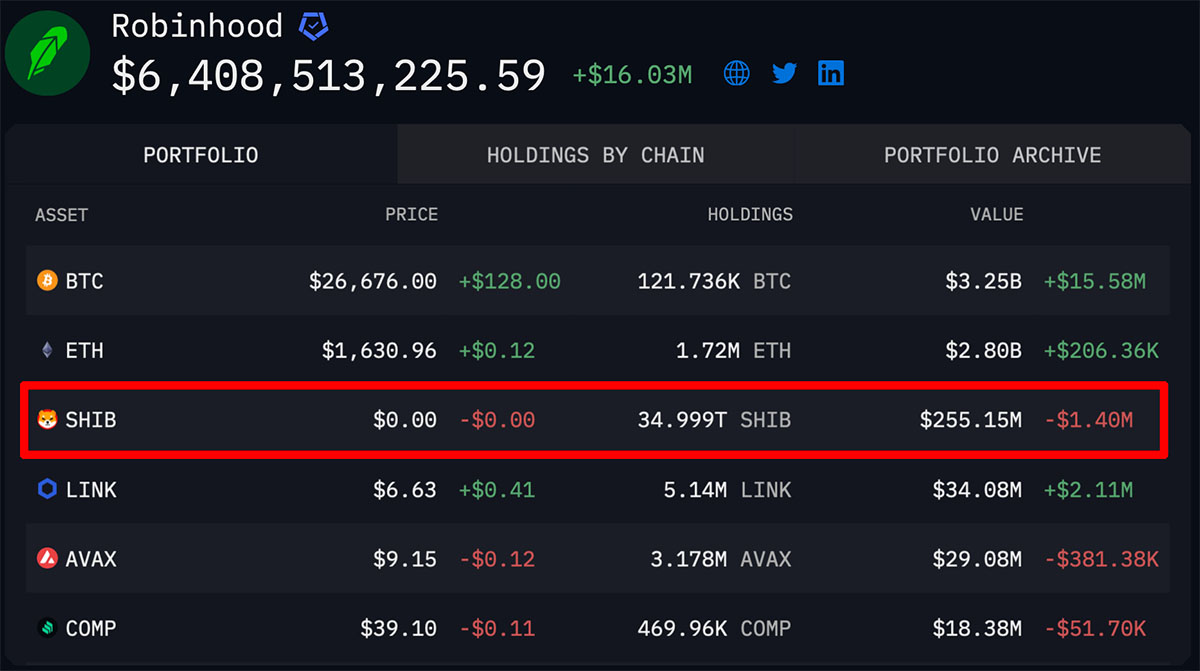Viewport: 1200px width, 671px height.
Task: Click the holdings 34.999T SHIB
Action: coord(714,420)
